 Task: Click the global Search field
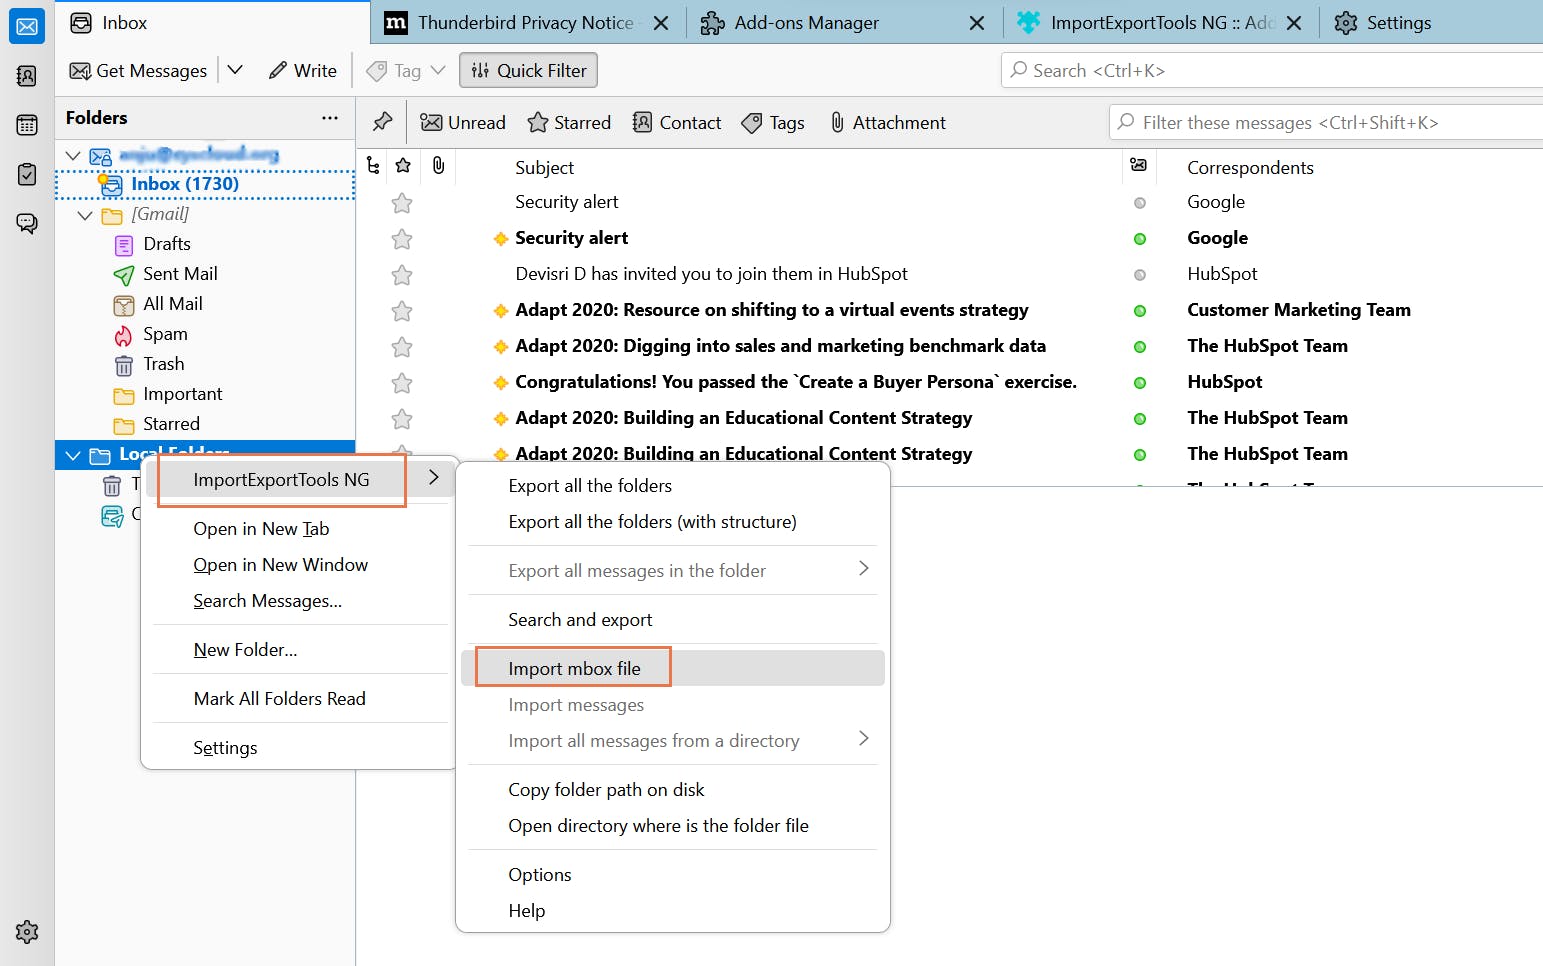1272,71
